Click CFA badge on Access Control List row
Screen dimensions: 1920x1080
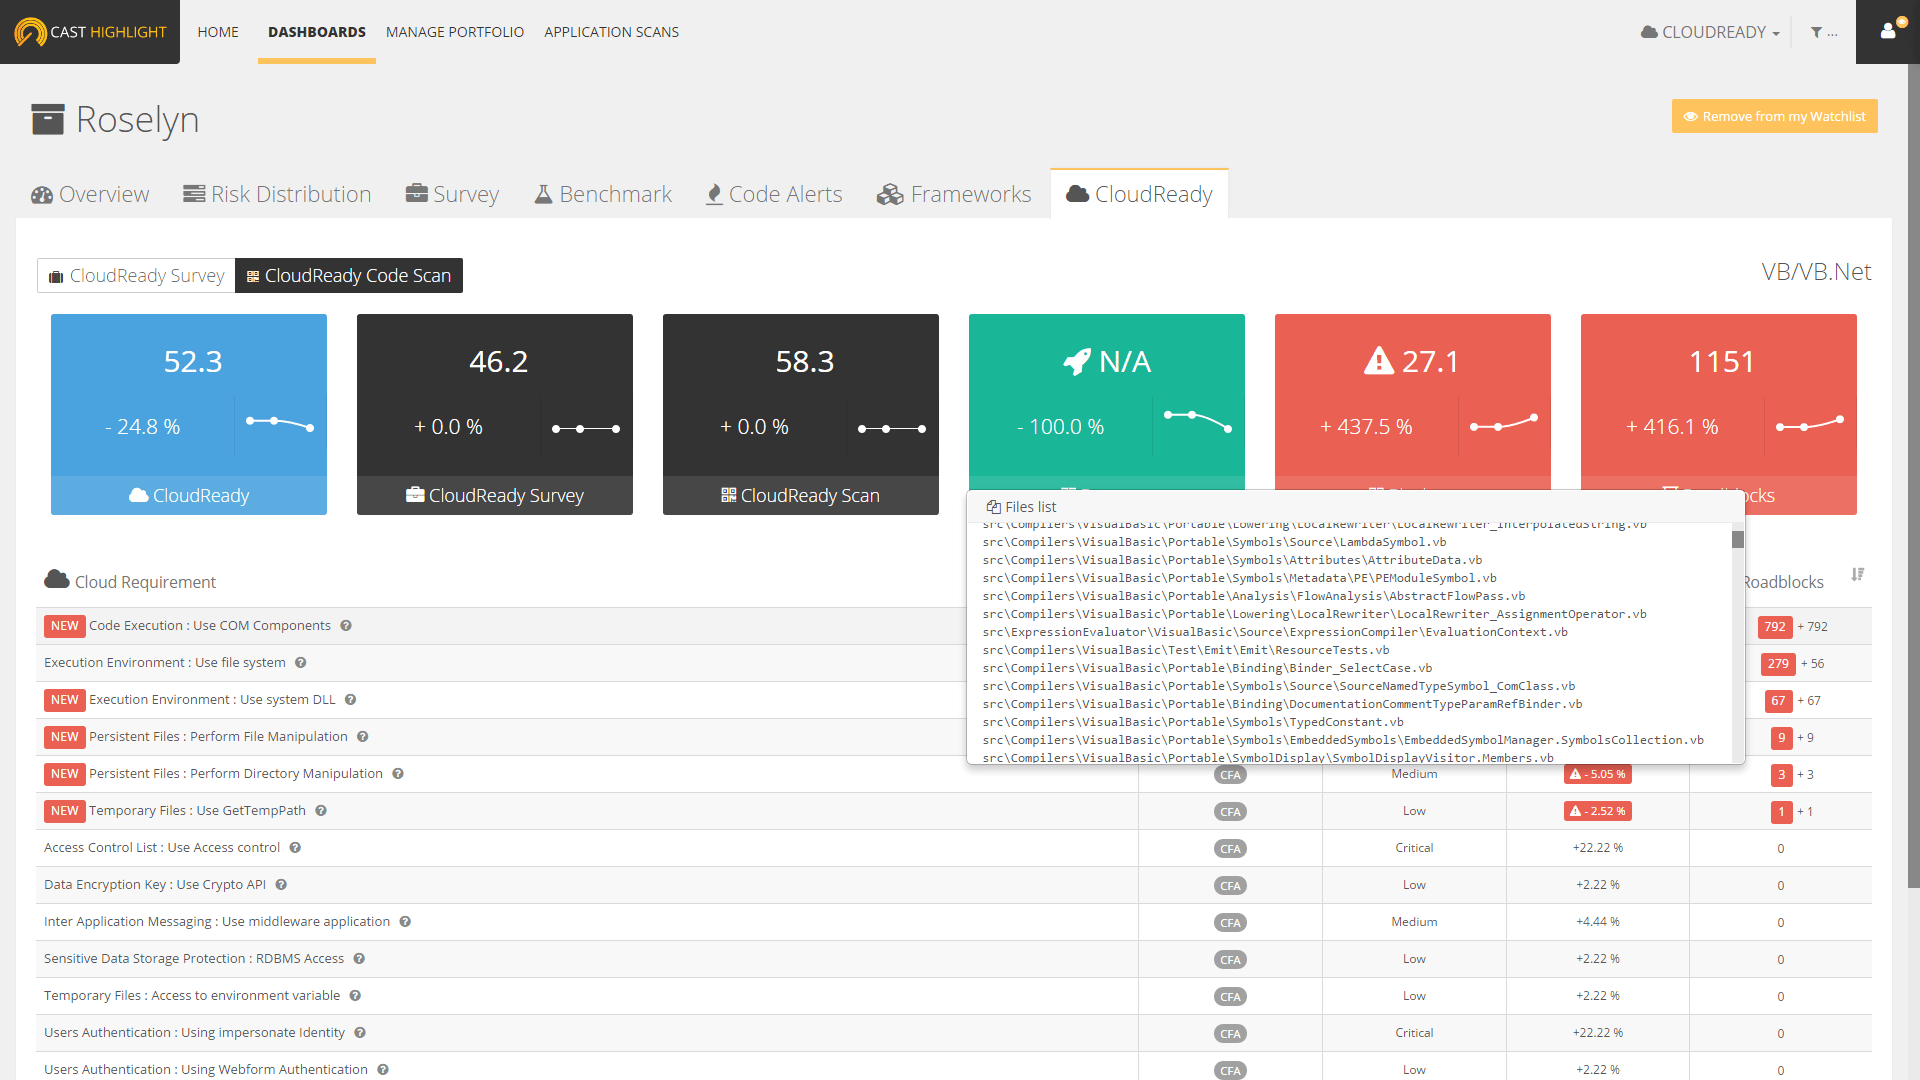(1230, 849)
